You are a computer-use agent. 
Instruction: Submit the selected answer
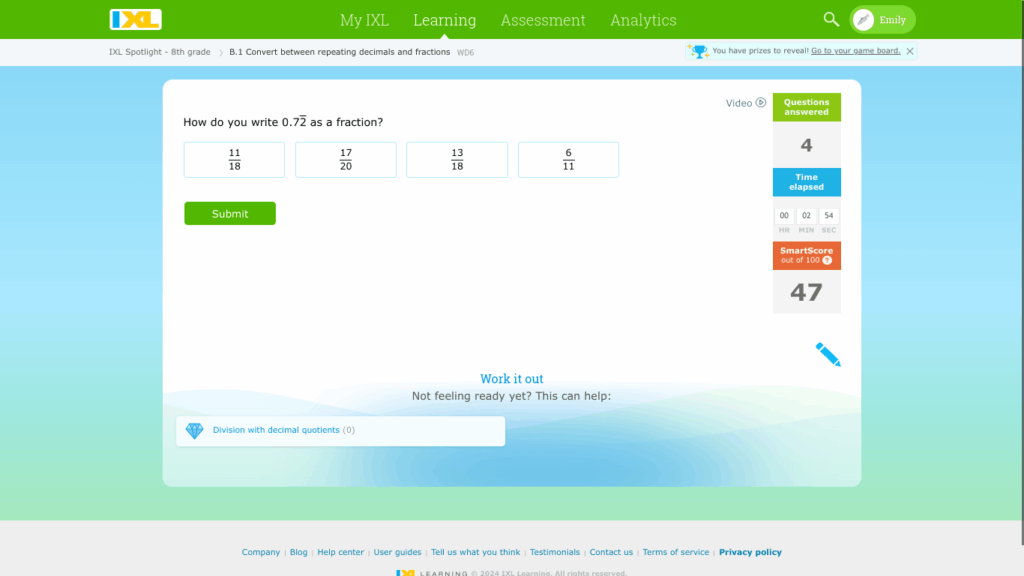click(230, 214)
